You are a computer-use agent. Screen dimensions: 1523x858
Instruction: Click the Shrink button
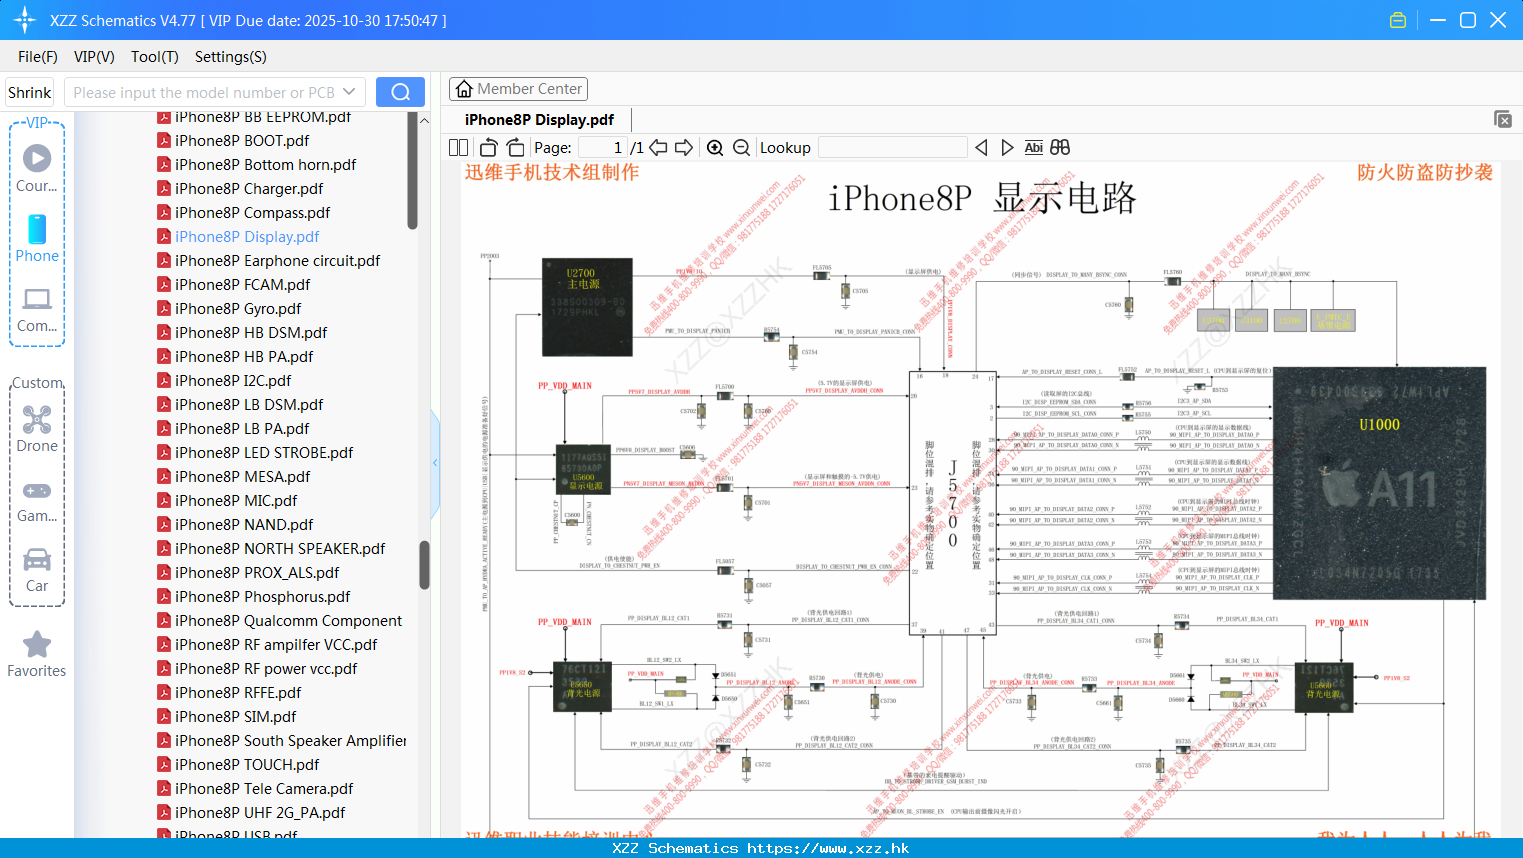click(30, 92)
